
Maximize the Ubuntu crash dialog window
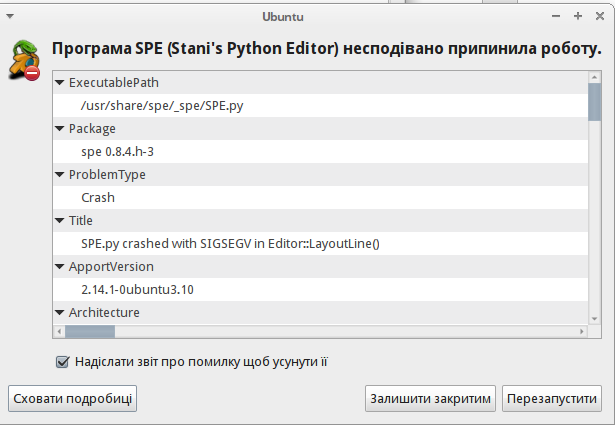pos(577,16)
